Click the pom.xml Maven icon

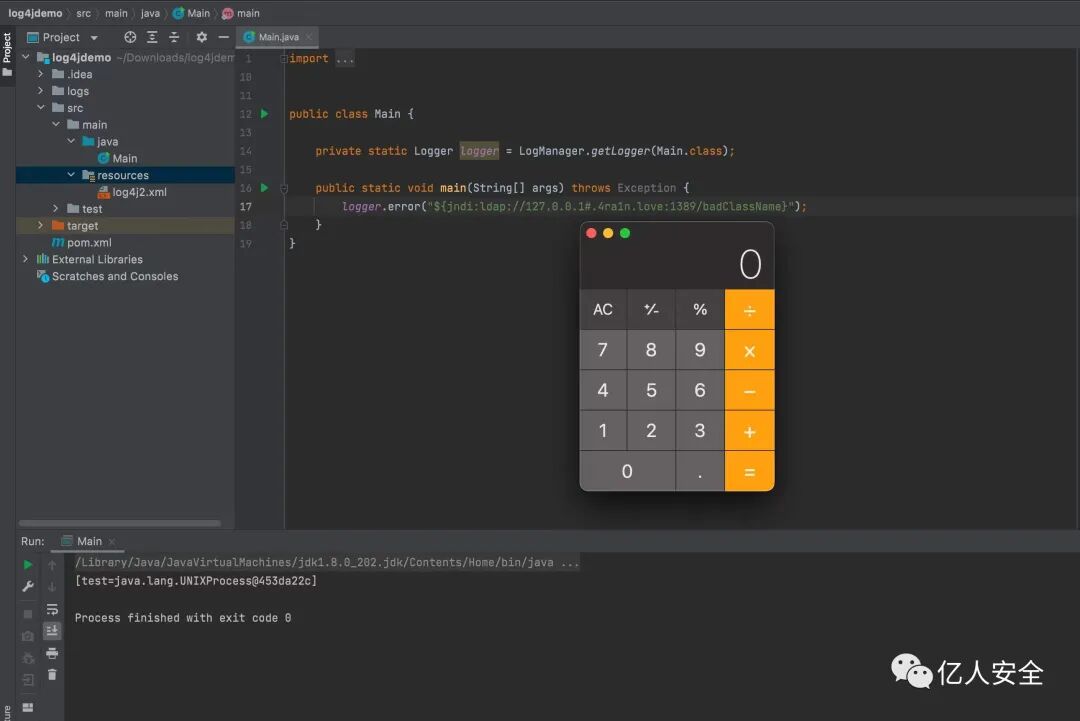click(x=58, y=242)
